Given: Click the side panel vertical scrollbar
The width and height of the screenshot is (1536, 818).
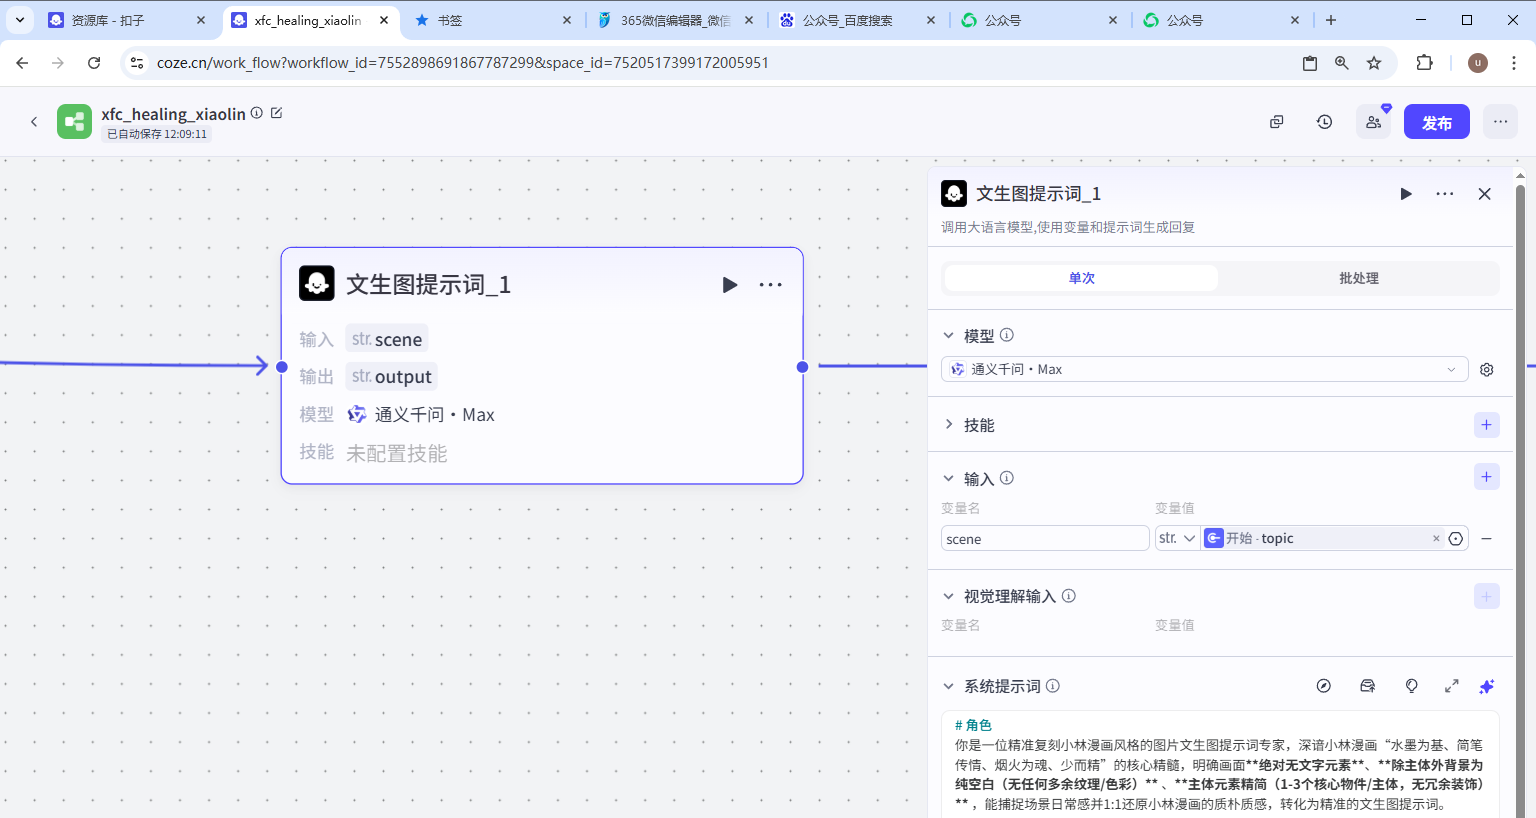Looking at the screenshot, I should [1520, 500].
